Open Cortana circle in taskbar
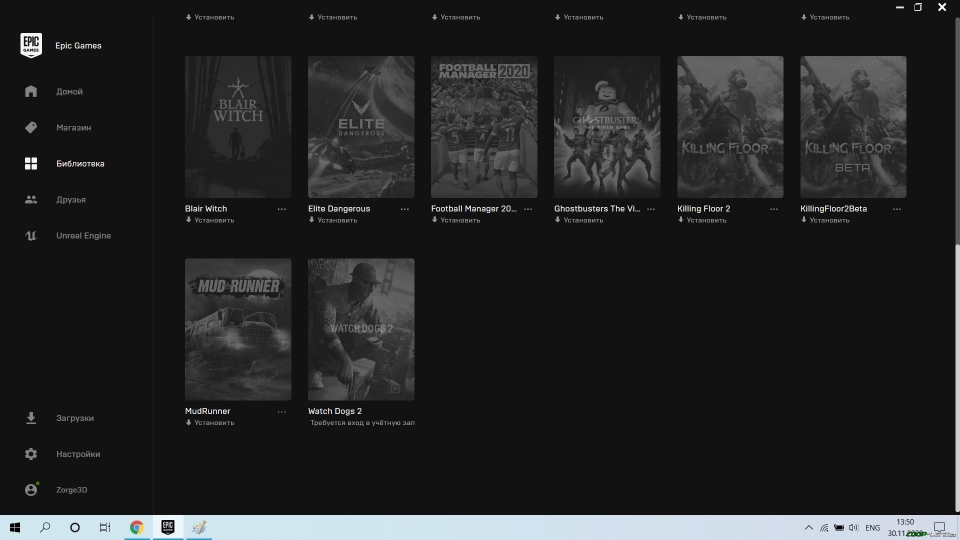Image resolution: width=960 pixels, height=540 pixels. point(75,527)
